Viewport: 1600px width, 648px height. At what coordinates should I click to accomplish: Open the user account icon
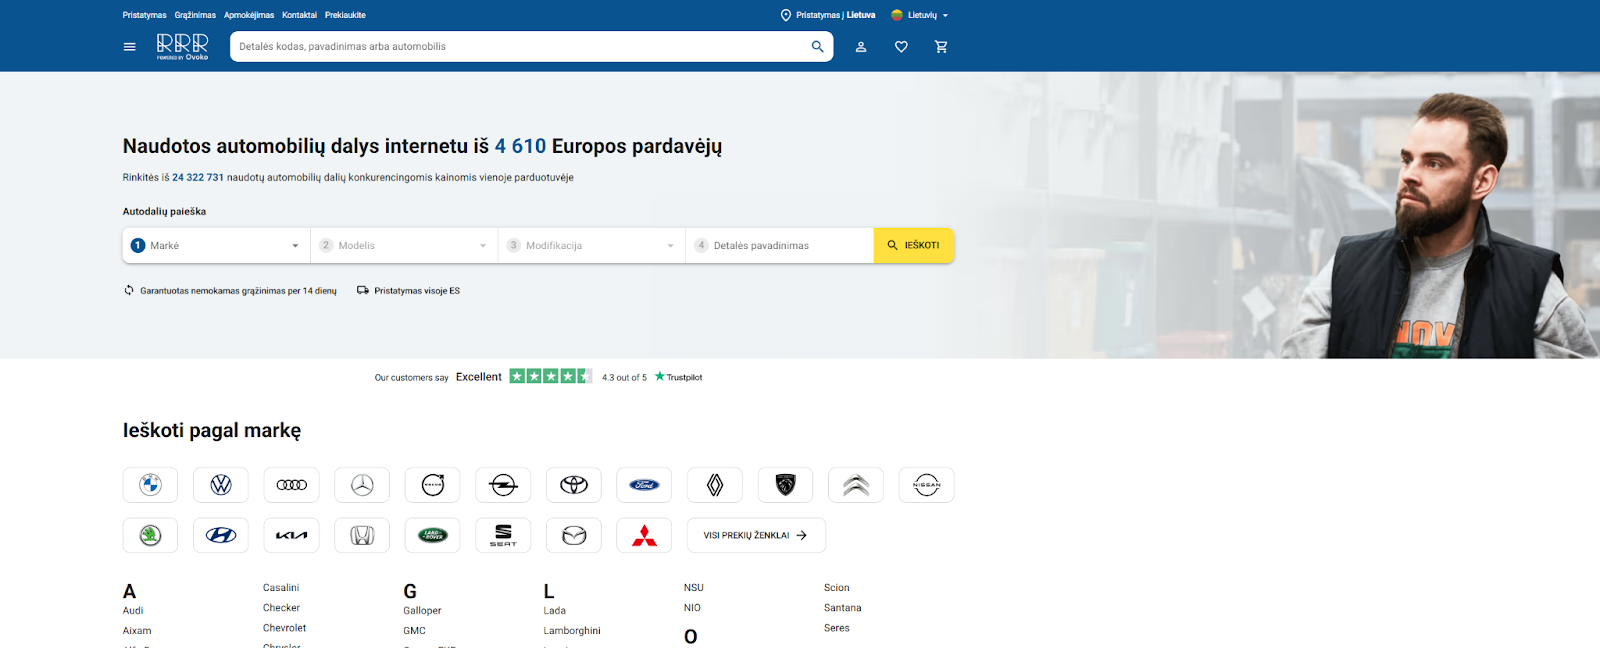click(x=861, y=47)
